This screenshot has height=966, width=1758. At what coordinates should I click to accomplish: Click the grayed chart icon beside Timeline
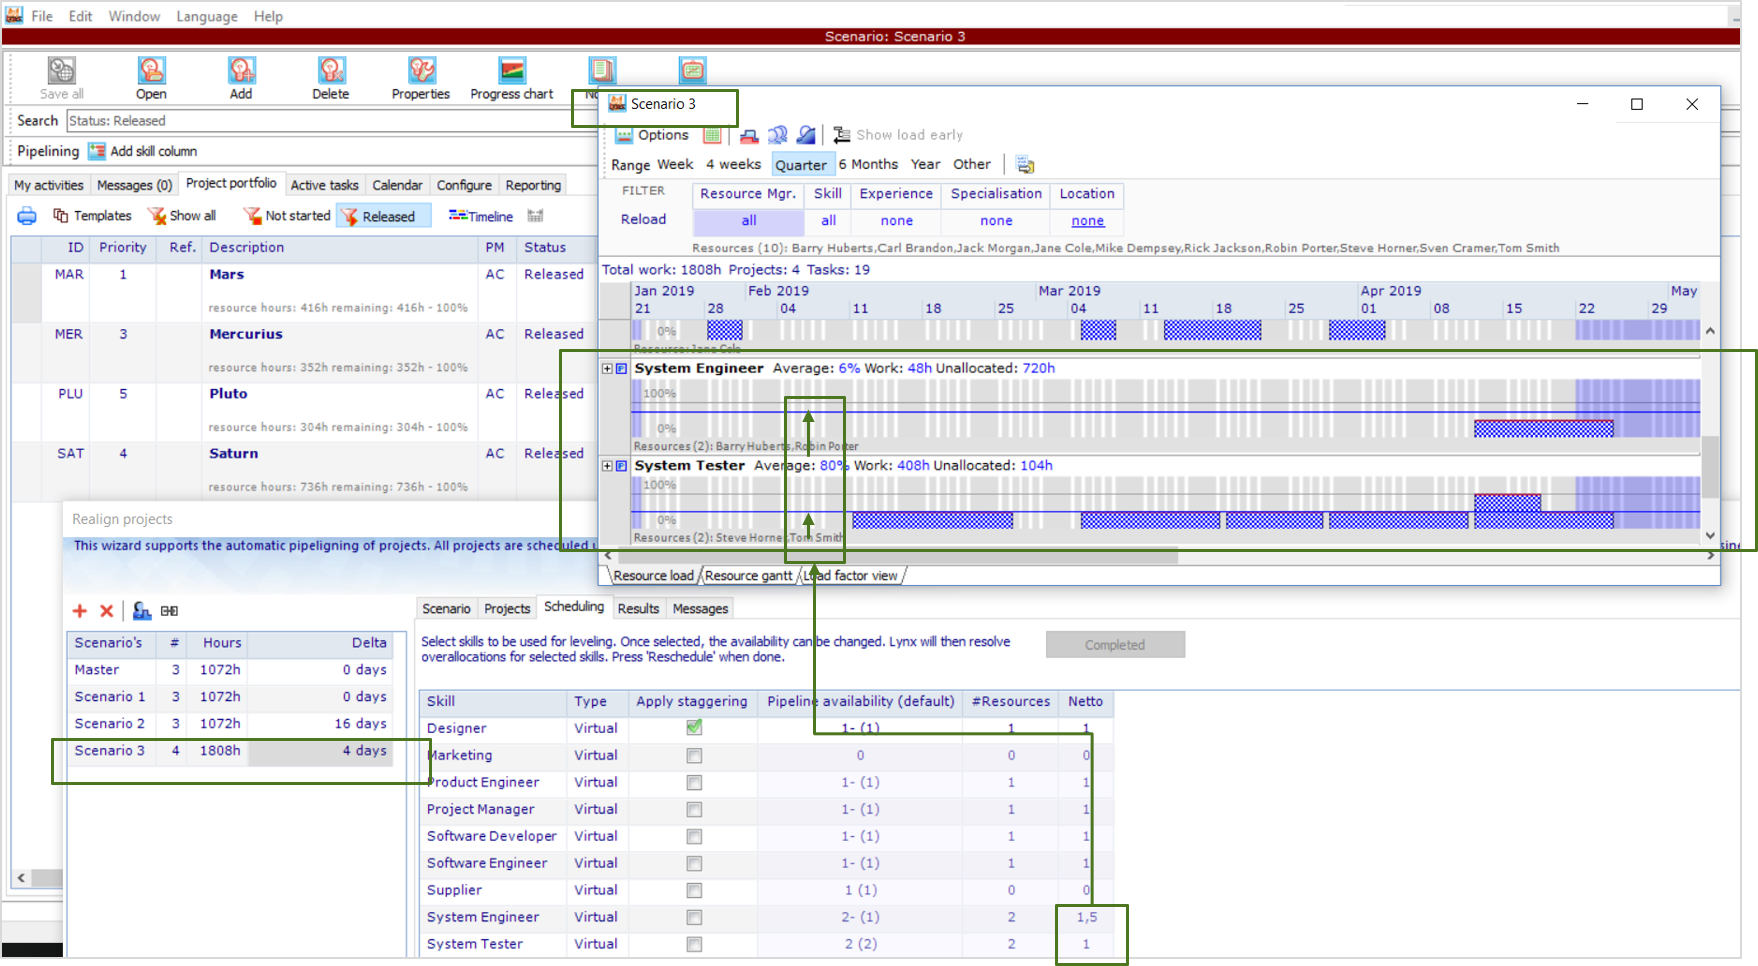(535, 216)
